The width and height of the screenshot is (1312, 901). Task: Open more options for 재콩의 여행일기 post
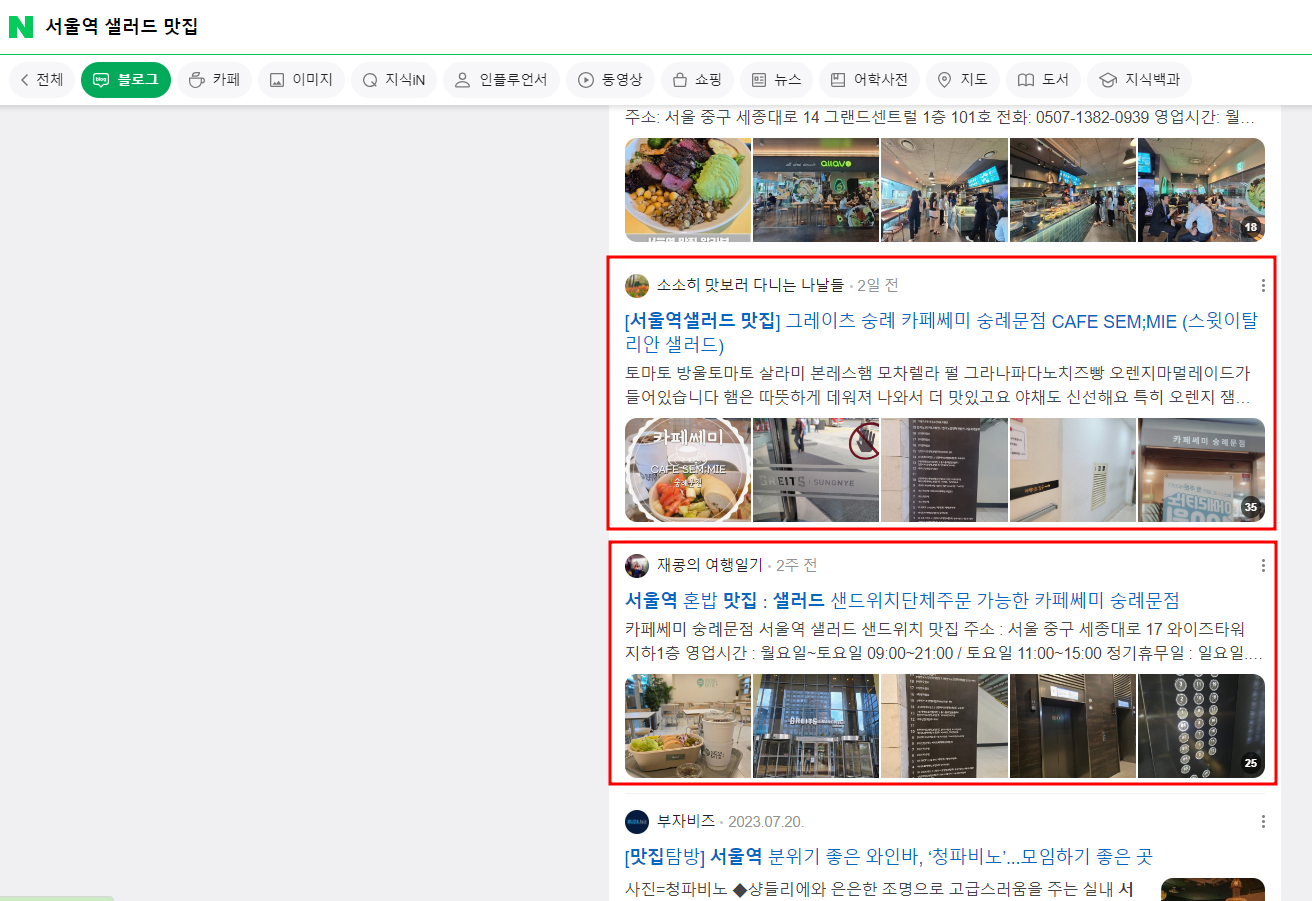pyautogui.click(x=1263, y=566)
